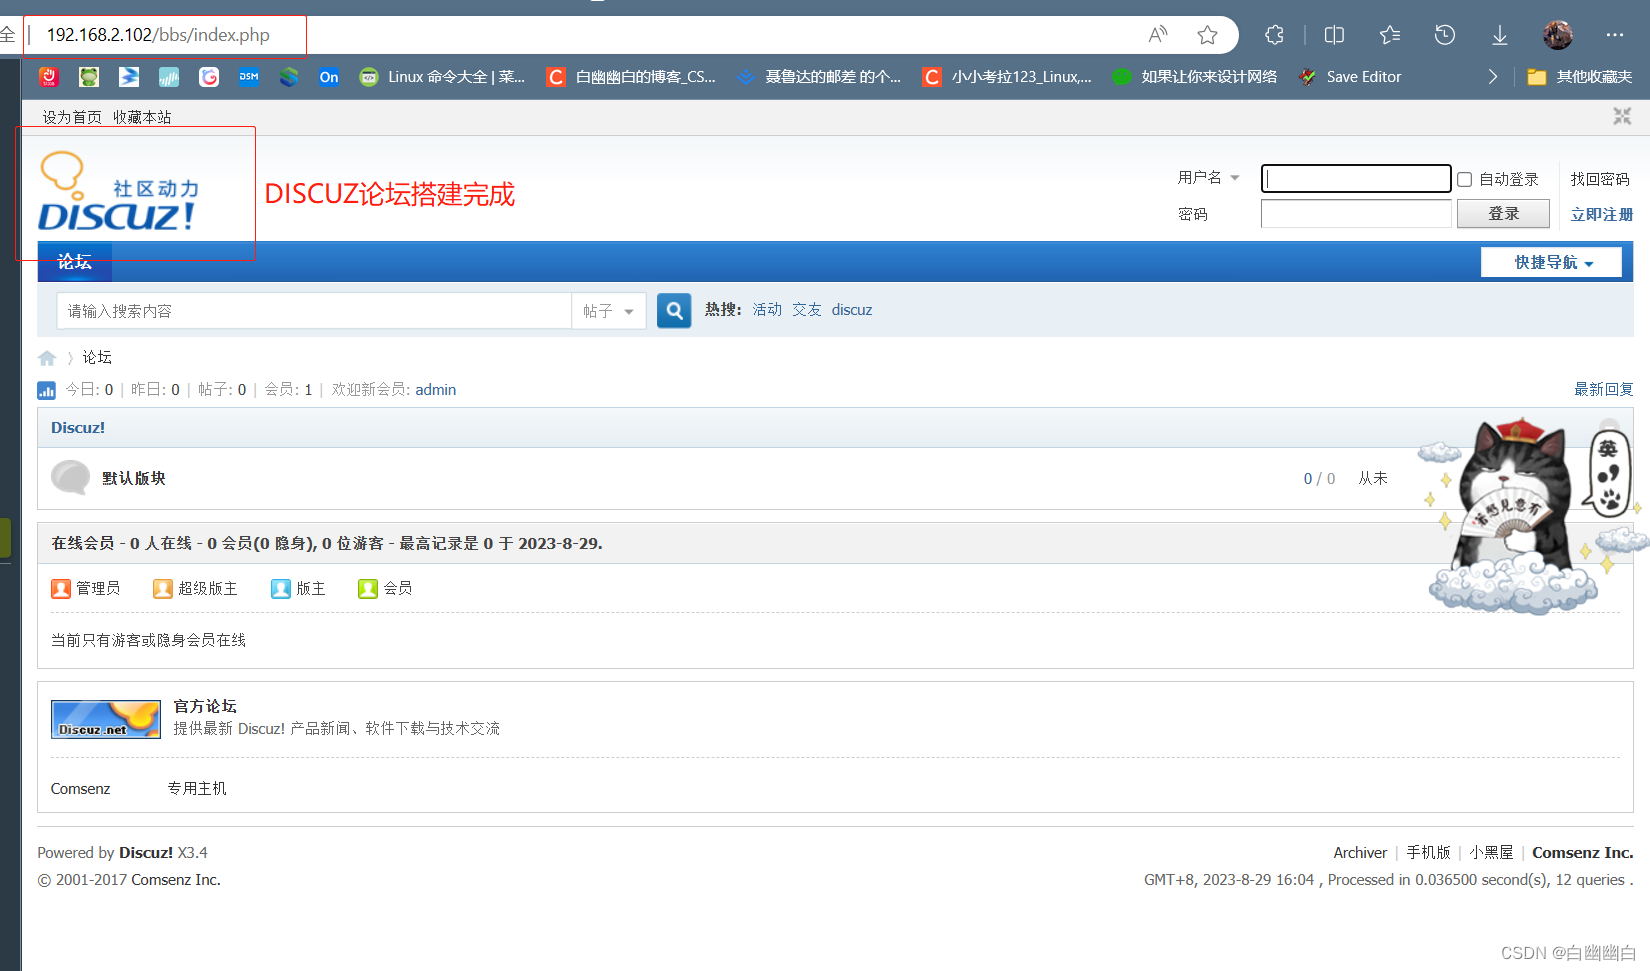The image size is (1650, 971).
Task: Show more bookmarks overflow chevron
Action: pos(1493,77)
